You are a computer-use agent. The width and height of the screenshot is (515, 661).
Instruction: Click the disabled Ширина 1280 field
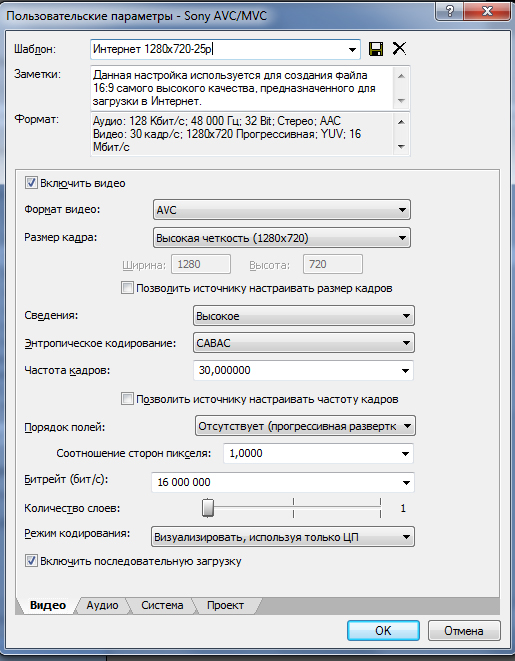click(x=201, y=264)
